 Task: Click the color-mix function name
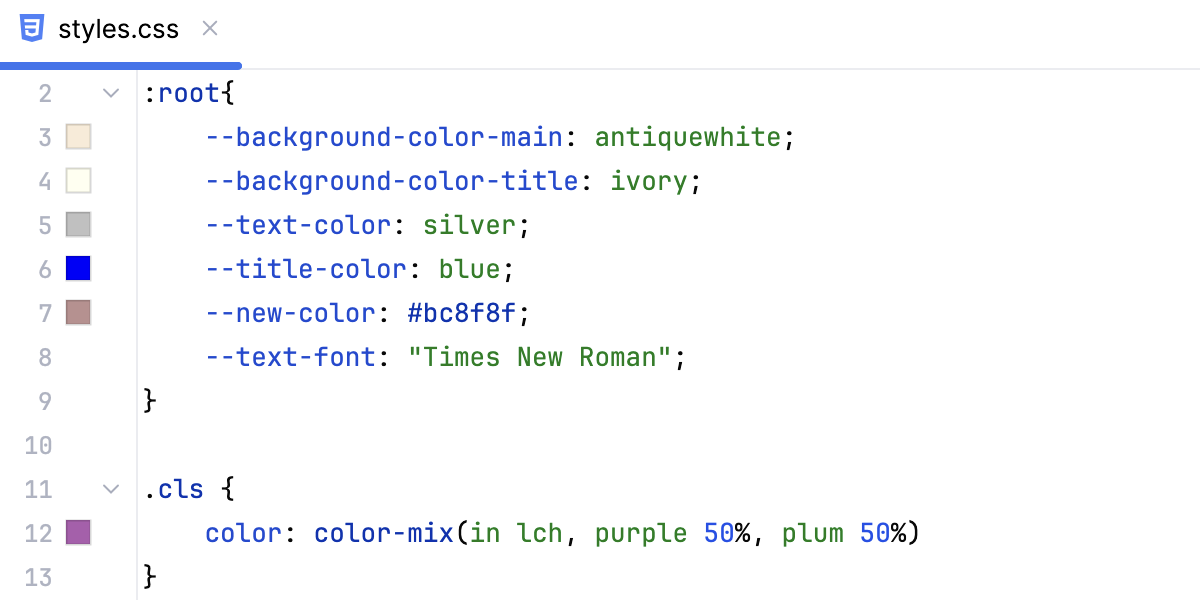[383, 533]
